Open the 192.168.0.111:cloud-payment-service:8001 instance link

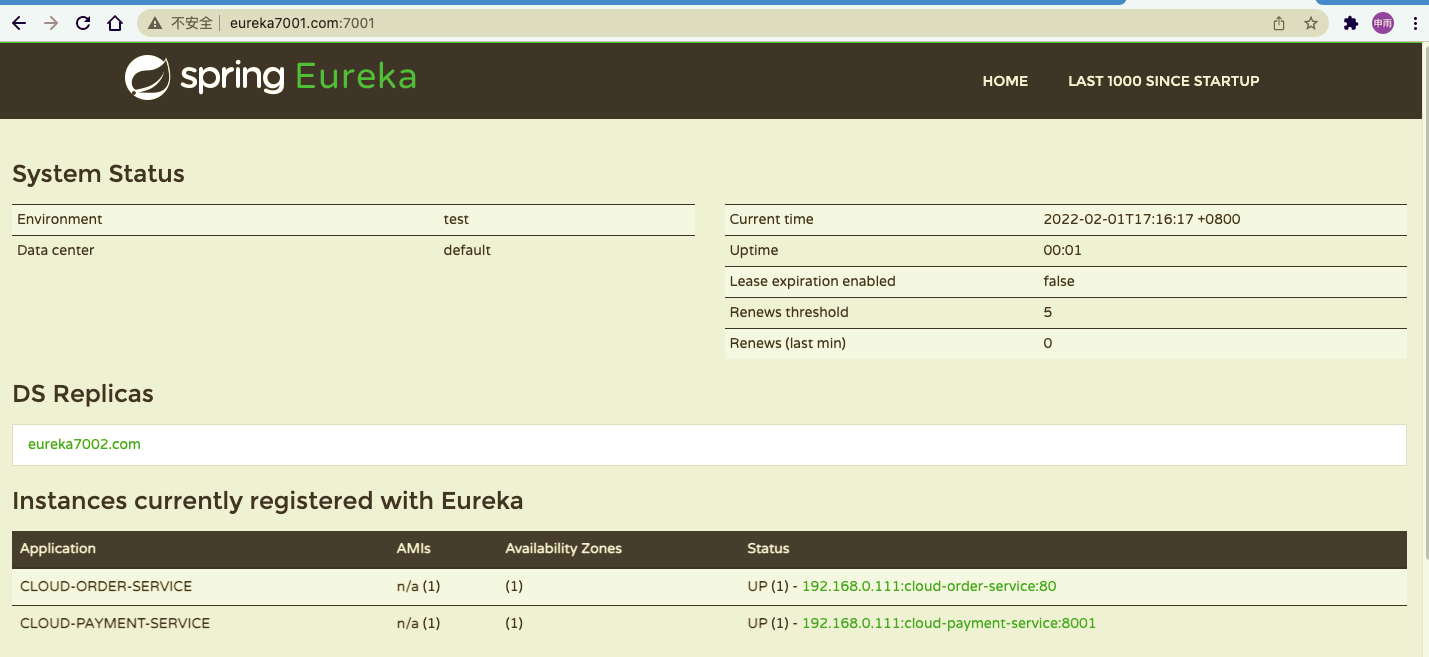[949, 623]
